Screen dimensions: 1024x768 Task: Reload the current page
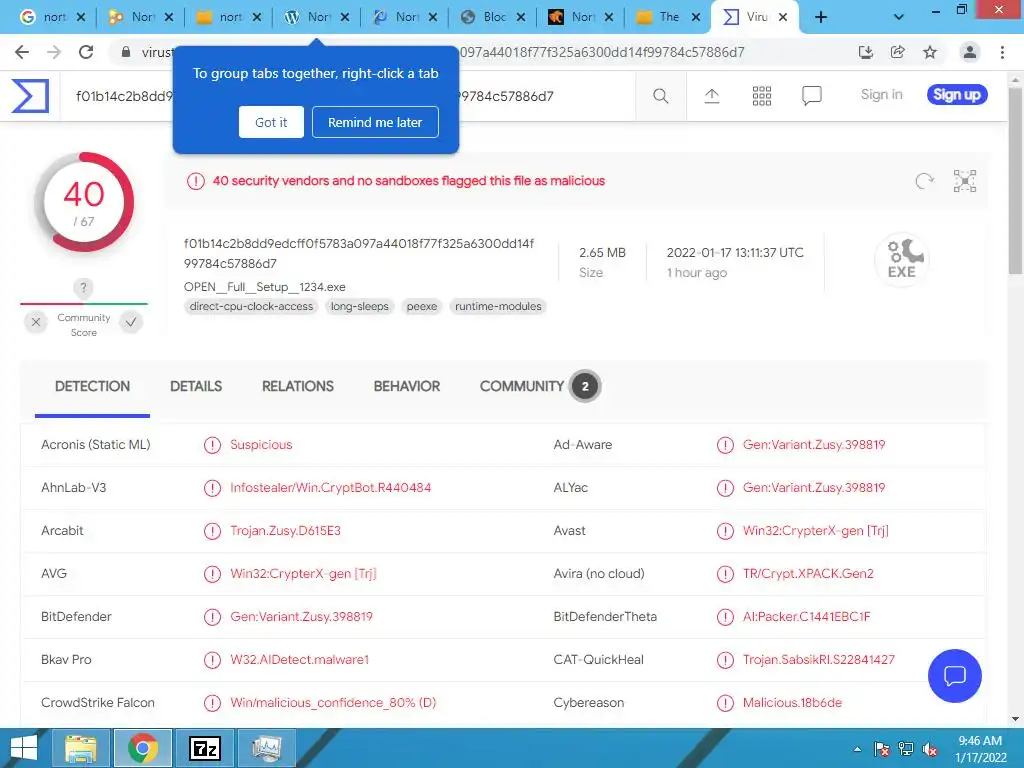pos(86,52)
